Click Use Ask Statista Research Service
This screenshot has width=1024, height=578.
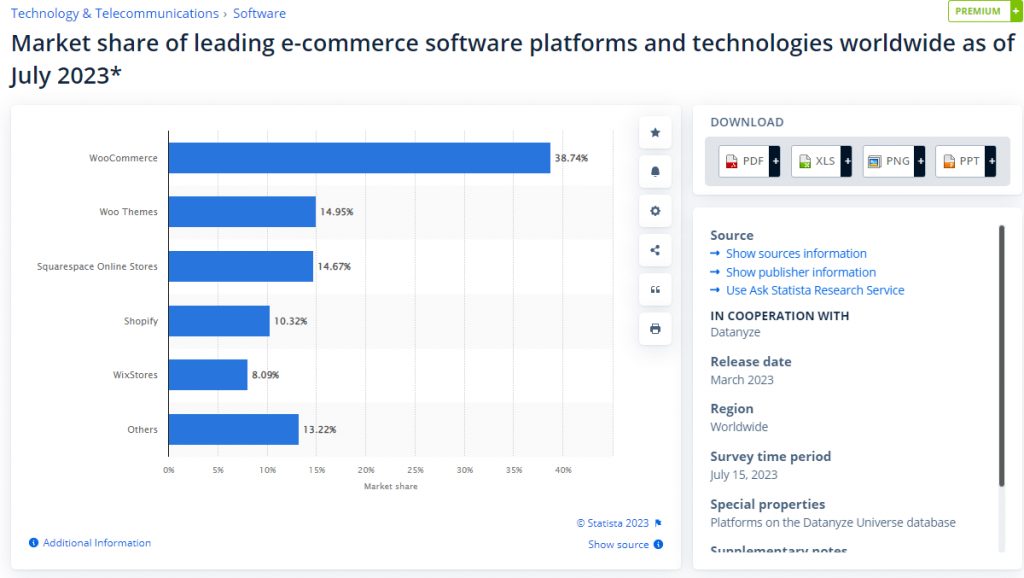coord(815,290)
